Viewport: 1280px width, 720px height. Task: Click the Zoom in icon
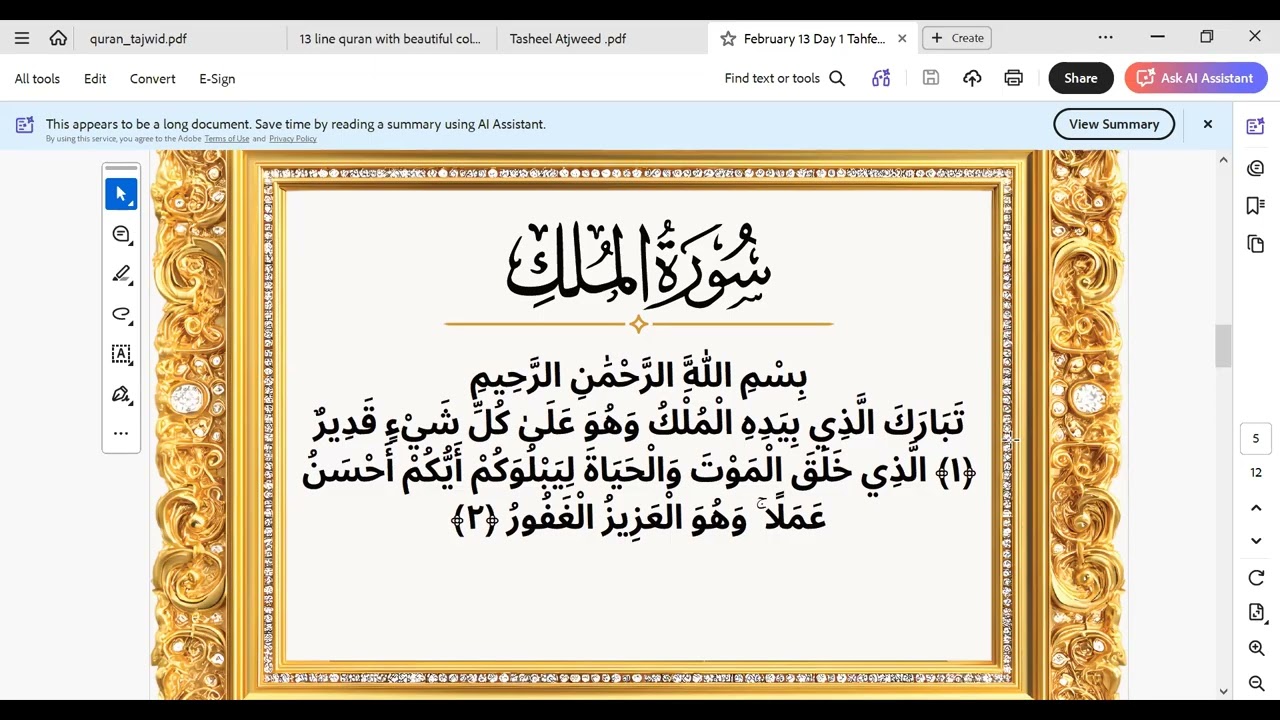pos(1256,648)
